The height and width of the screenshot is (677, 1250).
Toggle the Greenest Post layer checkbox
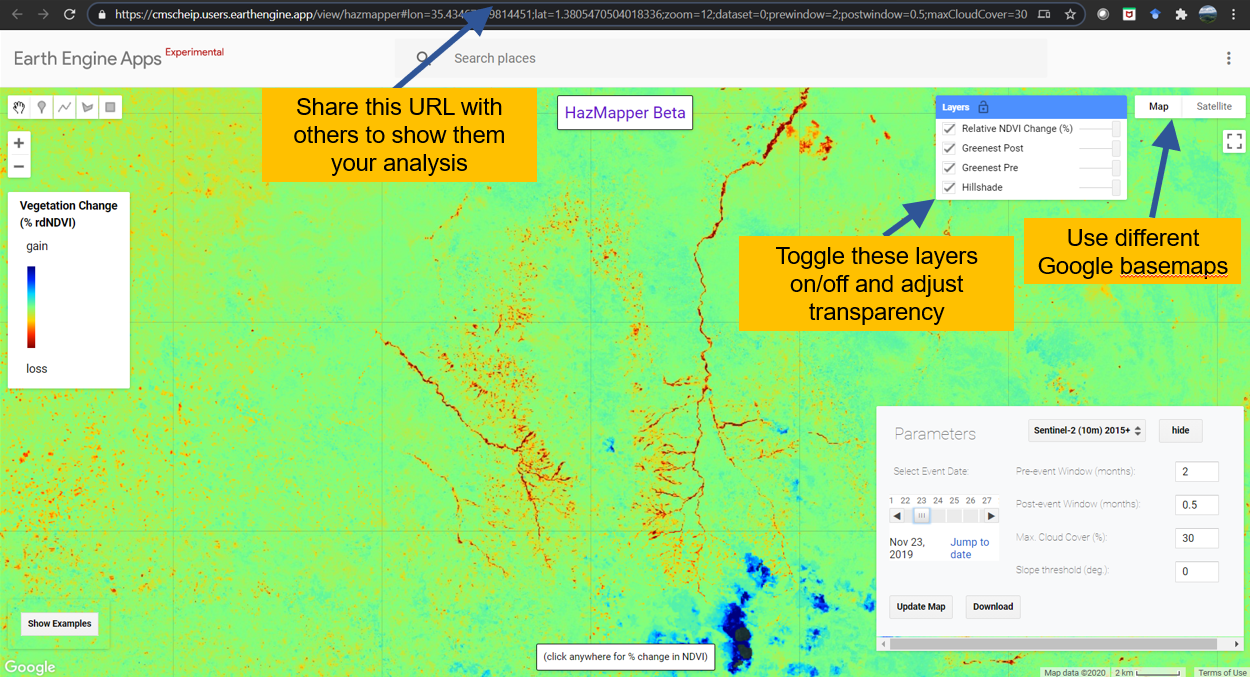[950, 148]
